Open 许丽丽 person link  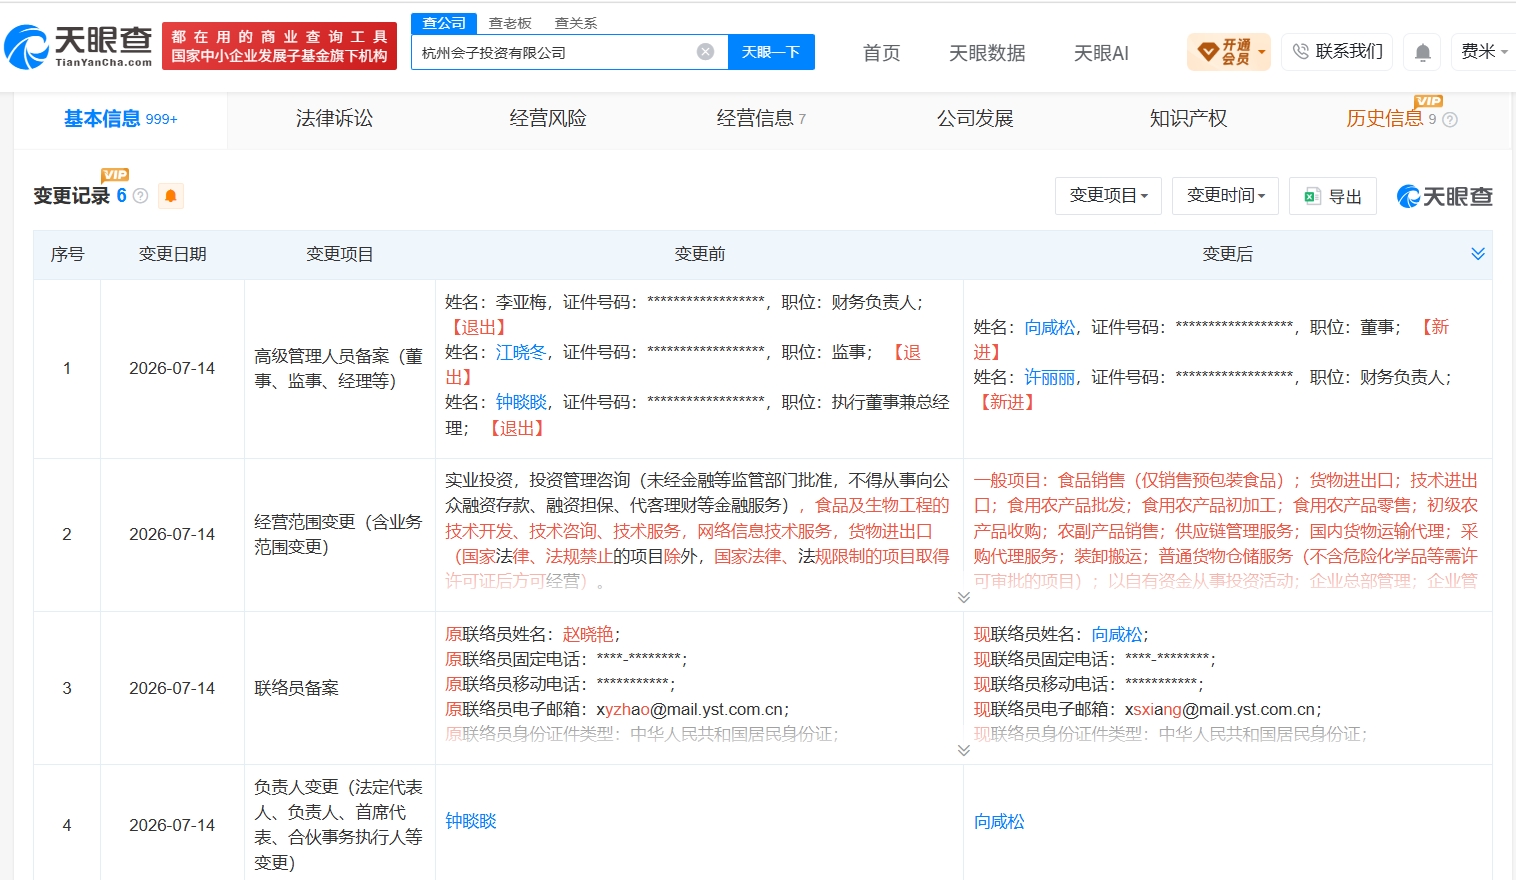[1050, 377]
